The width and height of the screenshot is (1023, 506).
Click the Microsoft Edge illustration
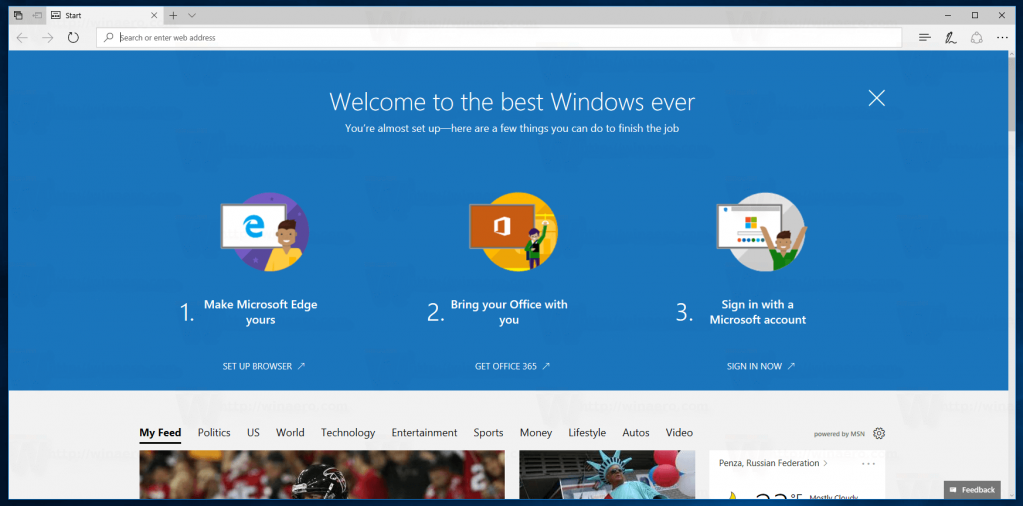pos(264,231)
